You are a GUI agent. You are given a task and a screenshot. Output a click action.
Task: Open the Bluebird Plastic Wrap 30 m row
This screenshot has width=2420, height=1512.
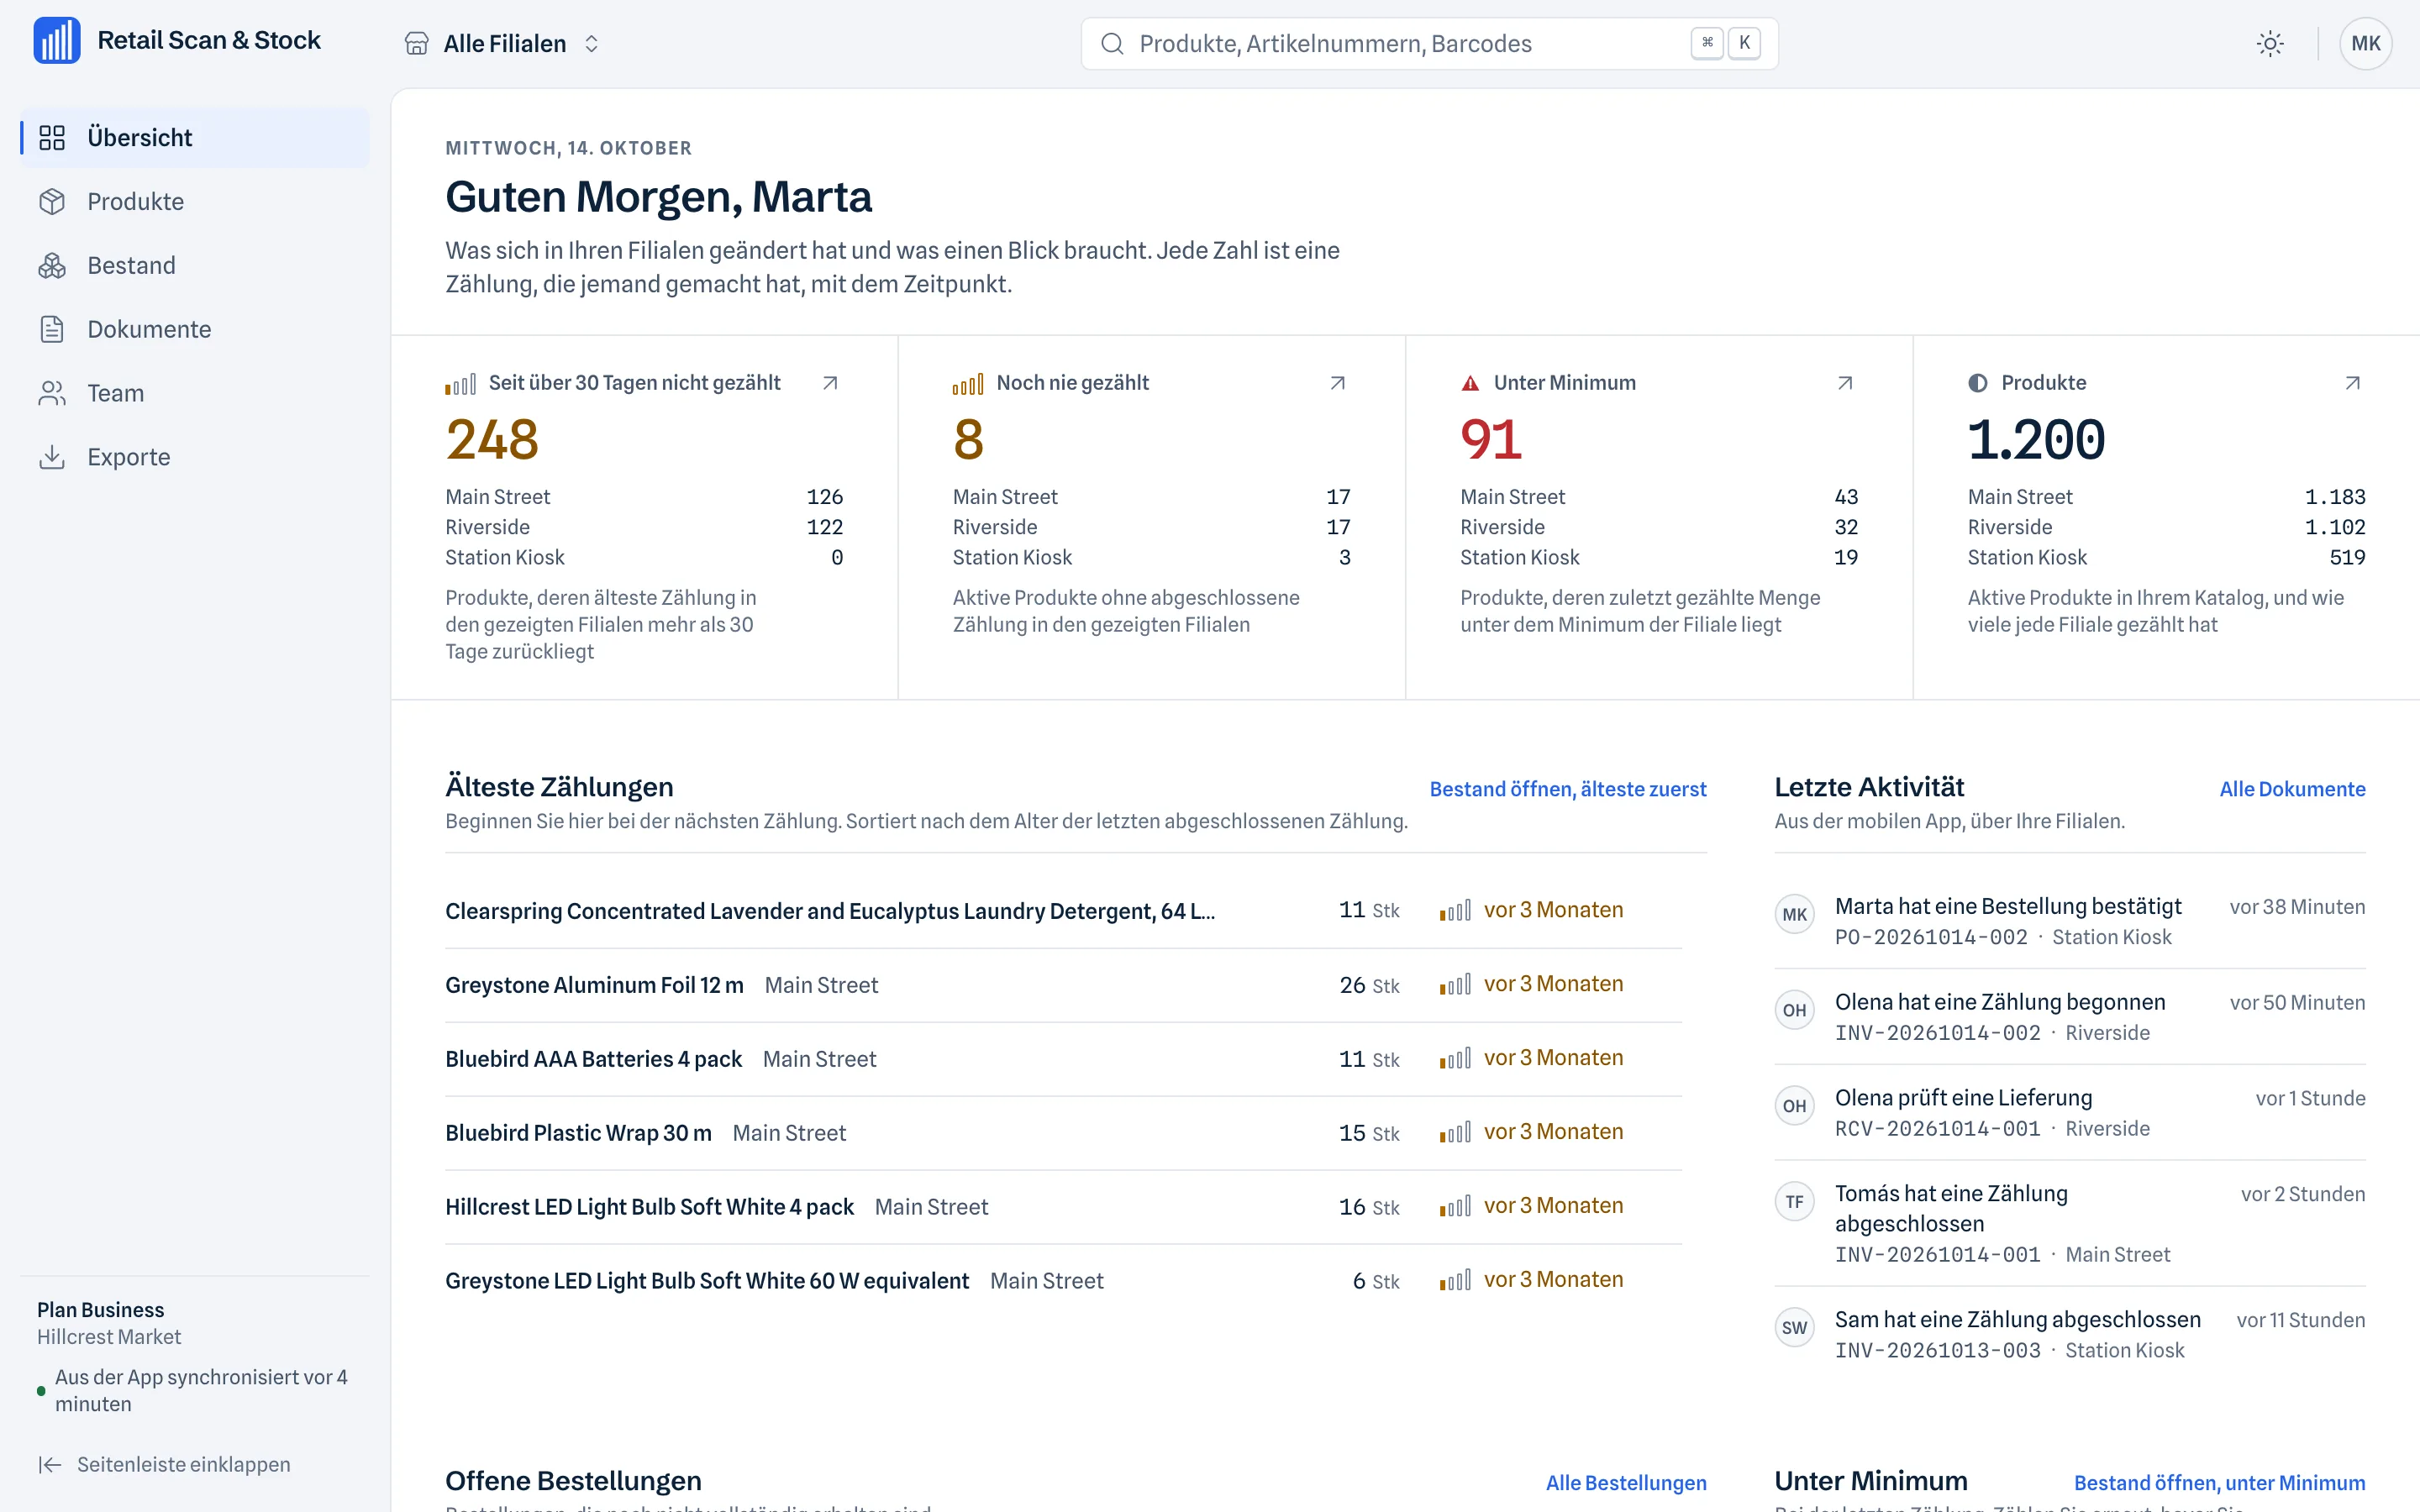click(x=1063, y=1133)
